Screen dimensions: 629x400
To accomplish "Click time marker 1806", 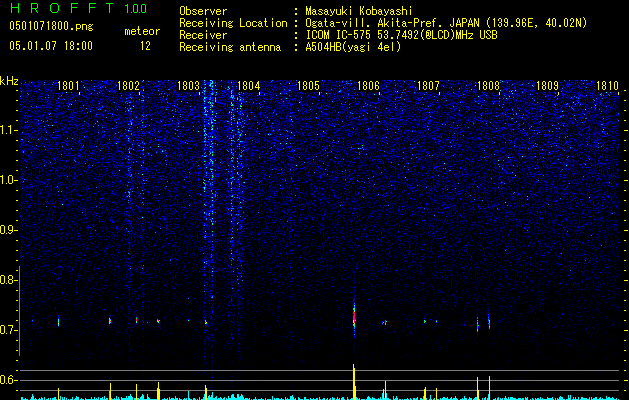I will tap(368, 86).
